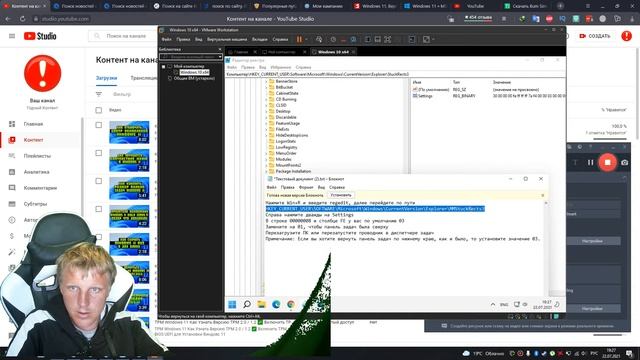Open the 8:02 video thumbnail
The height and width of the screenshot is (360, 640).
tap(129, 132)
